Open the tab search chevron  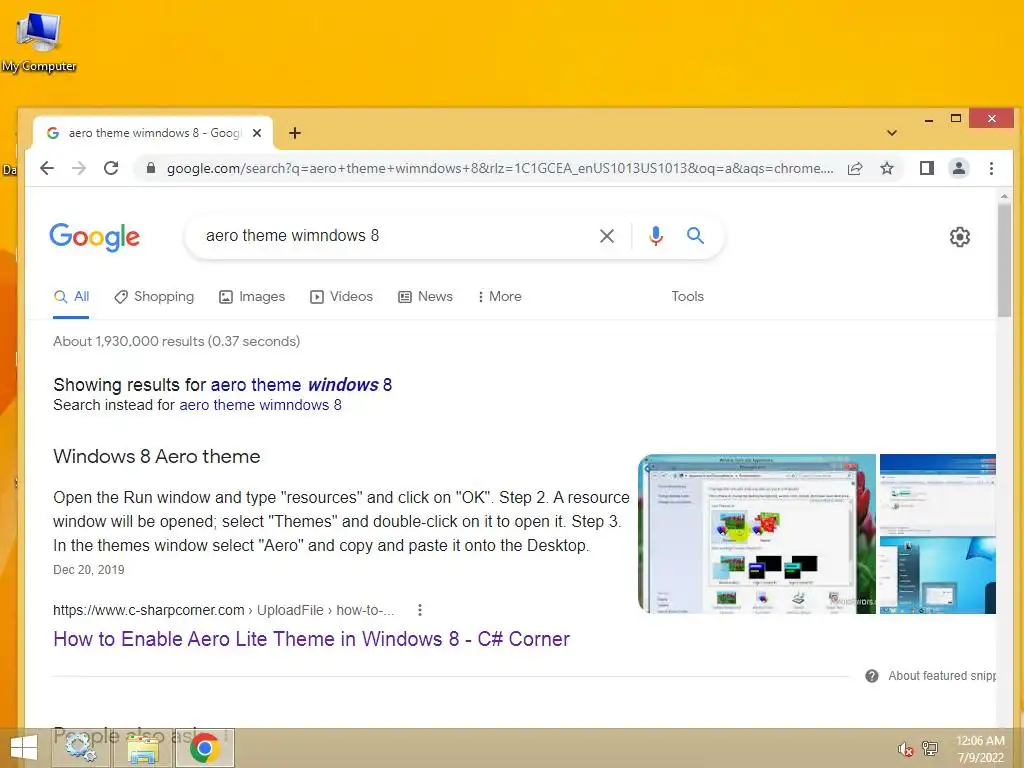coord(892,133)
